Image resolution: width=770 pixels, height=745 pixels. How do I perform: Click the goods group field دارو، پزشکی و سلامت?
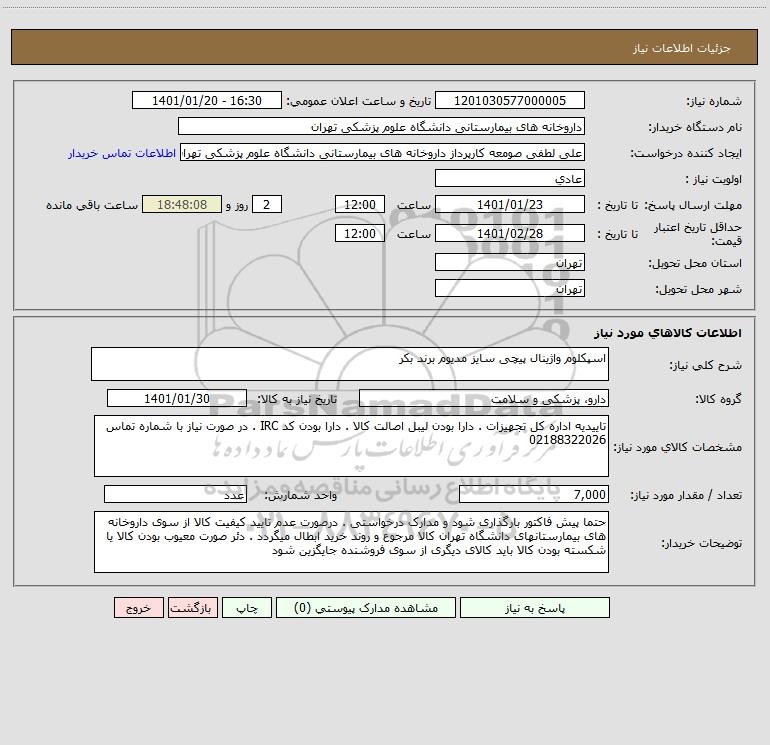[484, 398]
